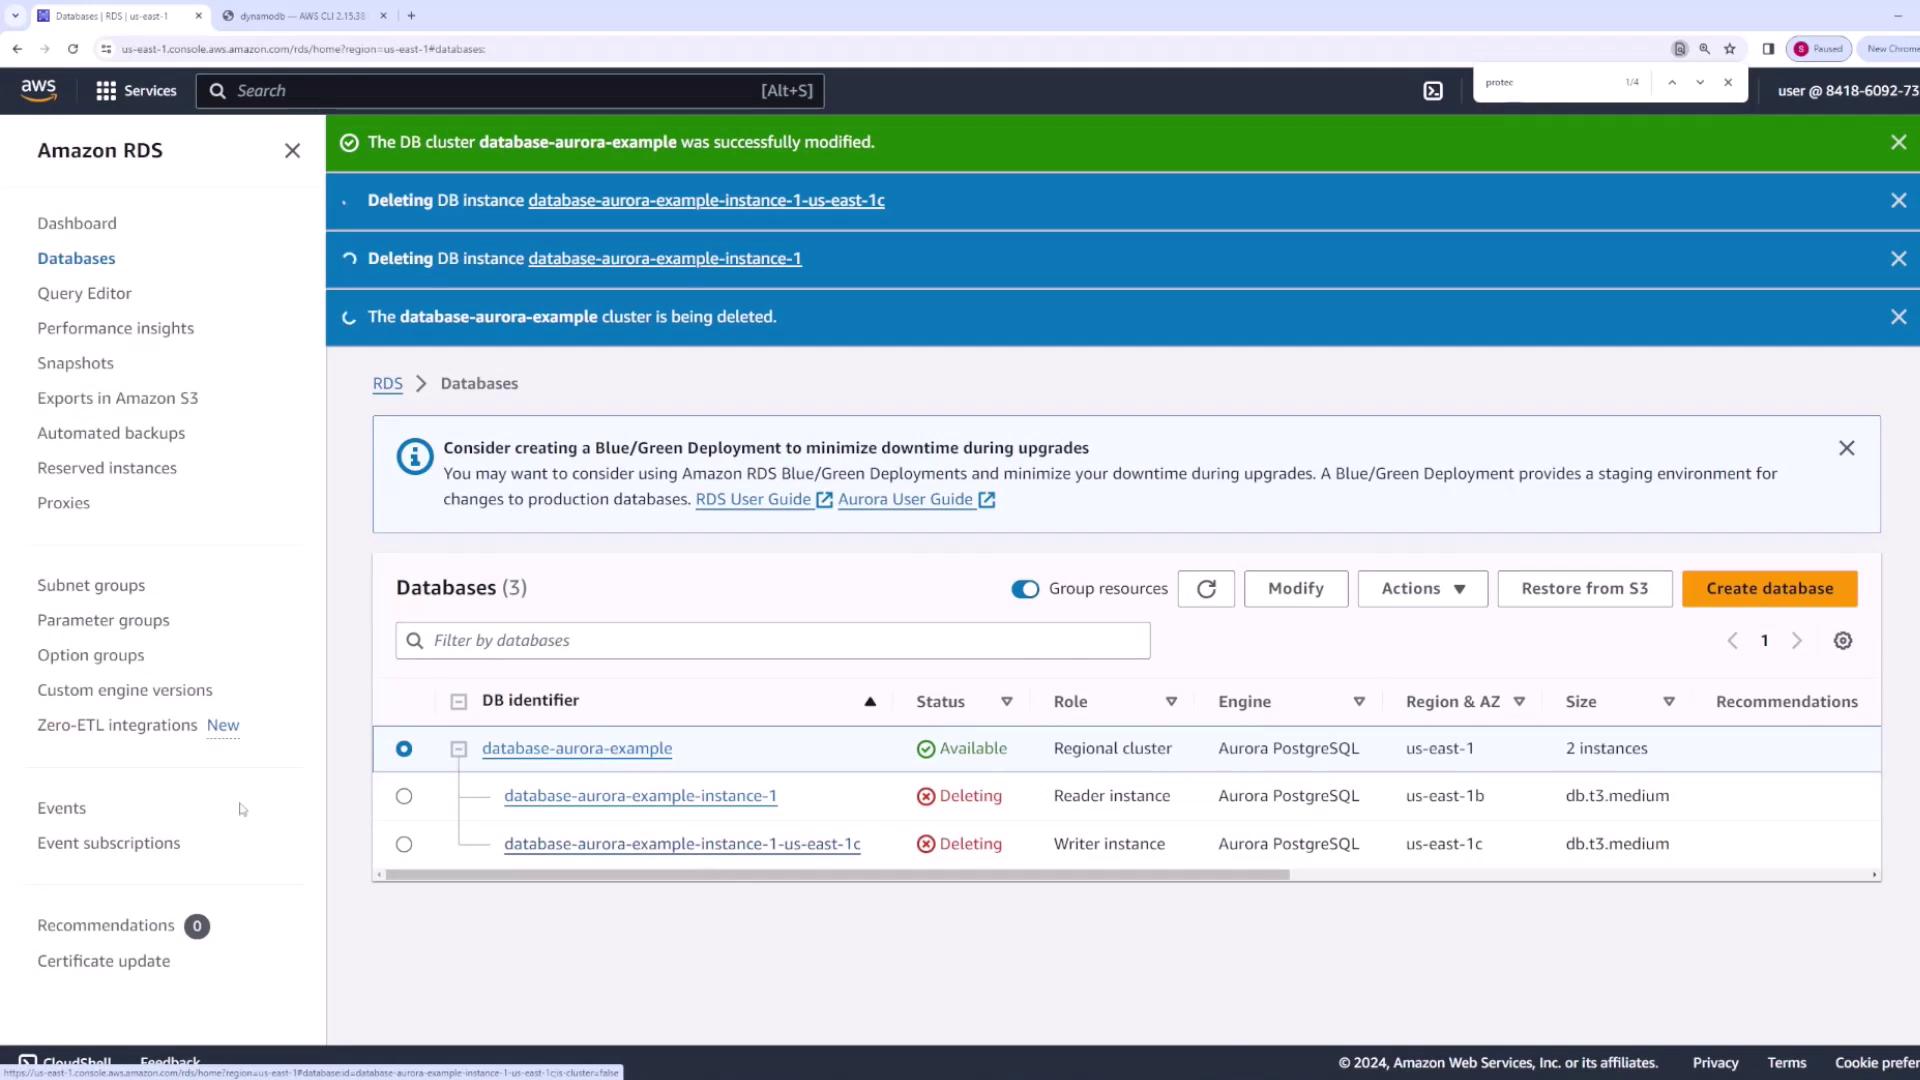Select radio for instance-1-us-east-1c row
The width and height of the screenshot is (1920, 1080).
pos(404,845)
